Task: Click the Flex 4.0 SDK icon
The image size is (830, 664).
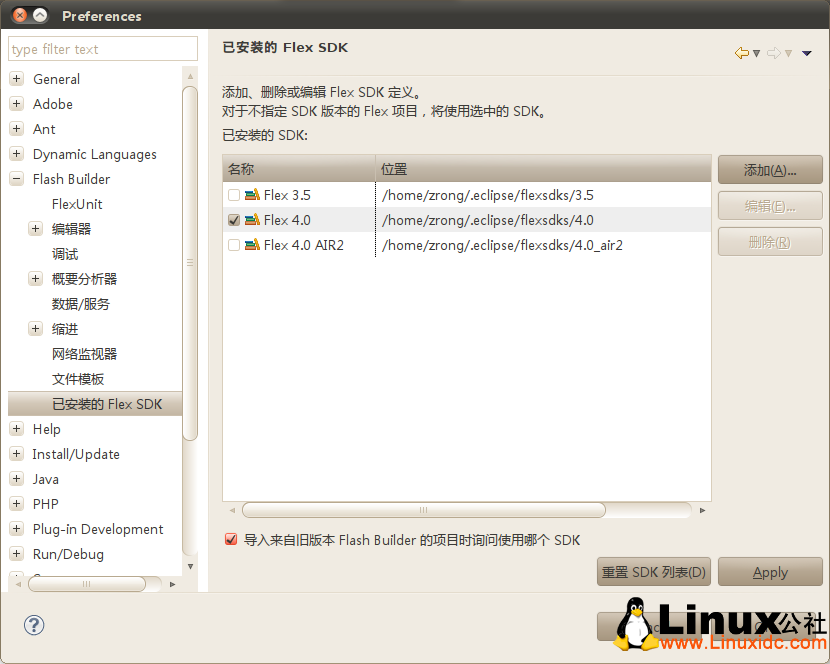Action: 252,220
